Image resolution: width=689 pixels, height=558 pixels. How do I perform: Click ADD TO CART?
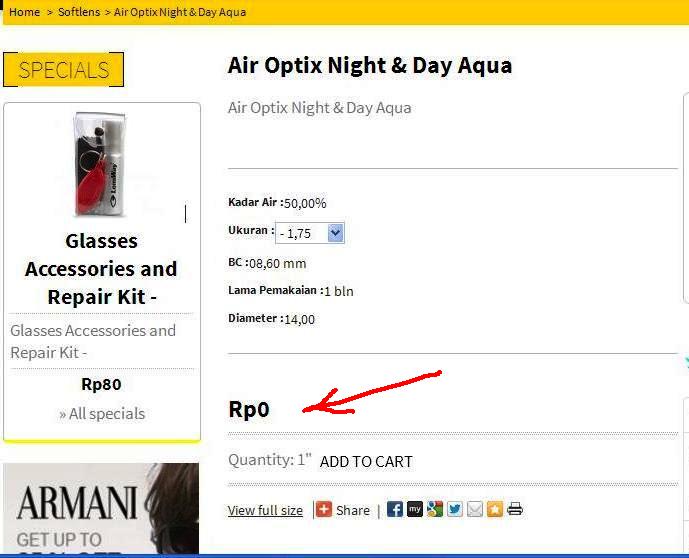366,461
